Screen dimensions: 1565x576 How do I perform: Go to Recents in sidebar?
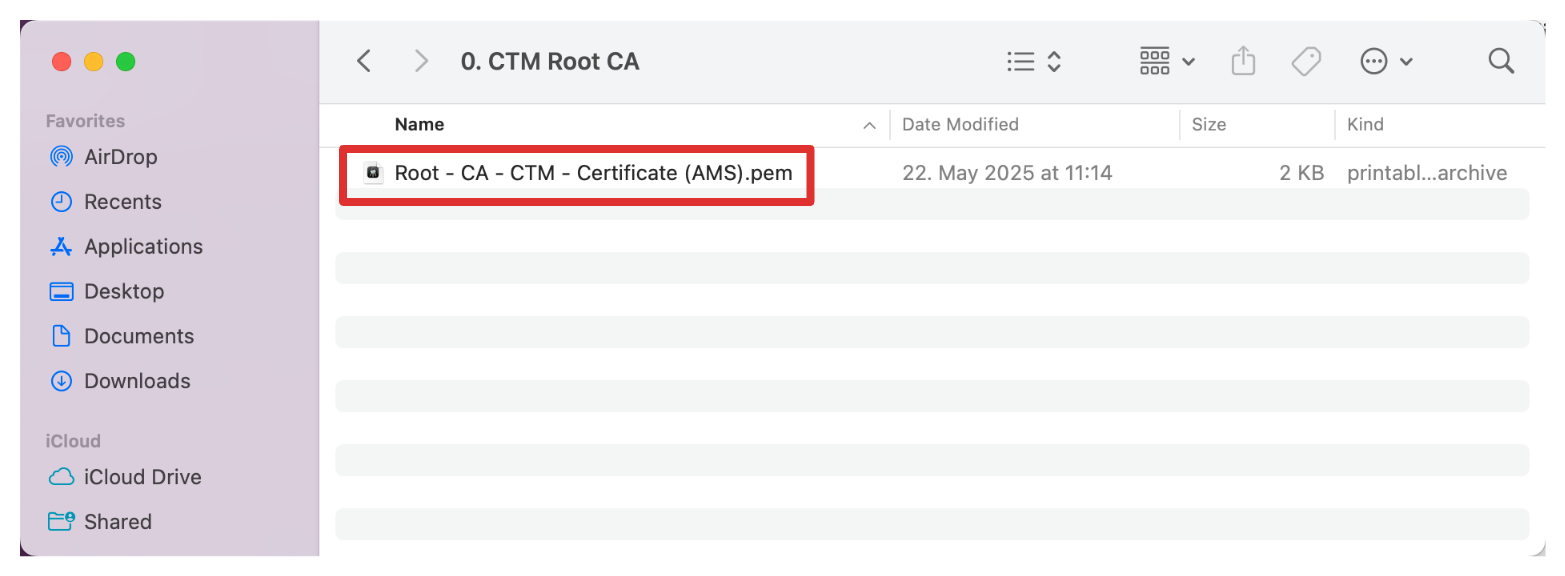(x=122, y=202)
